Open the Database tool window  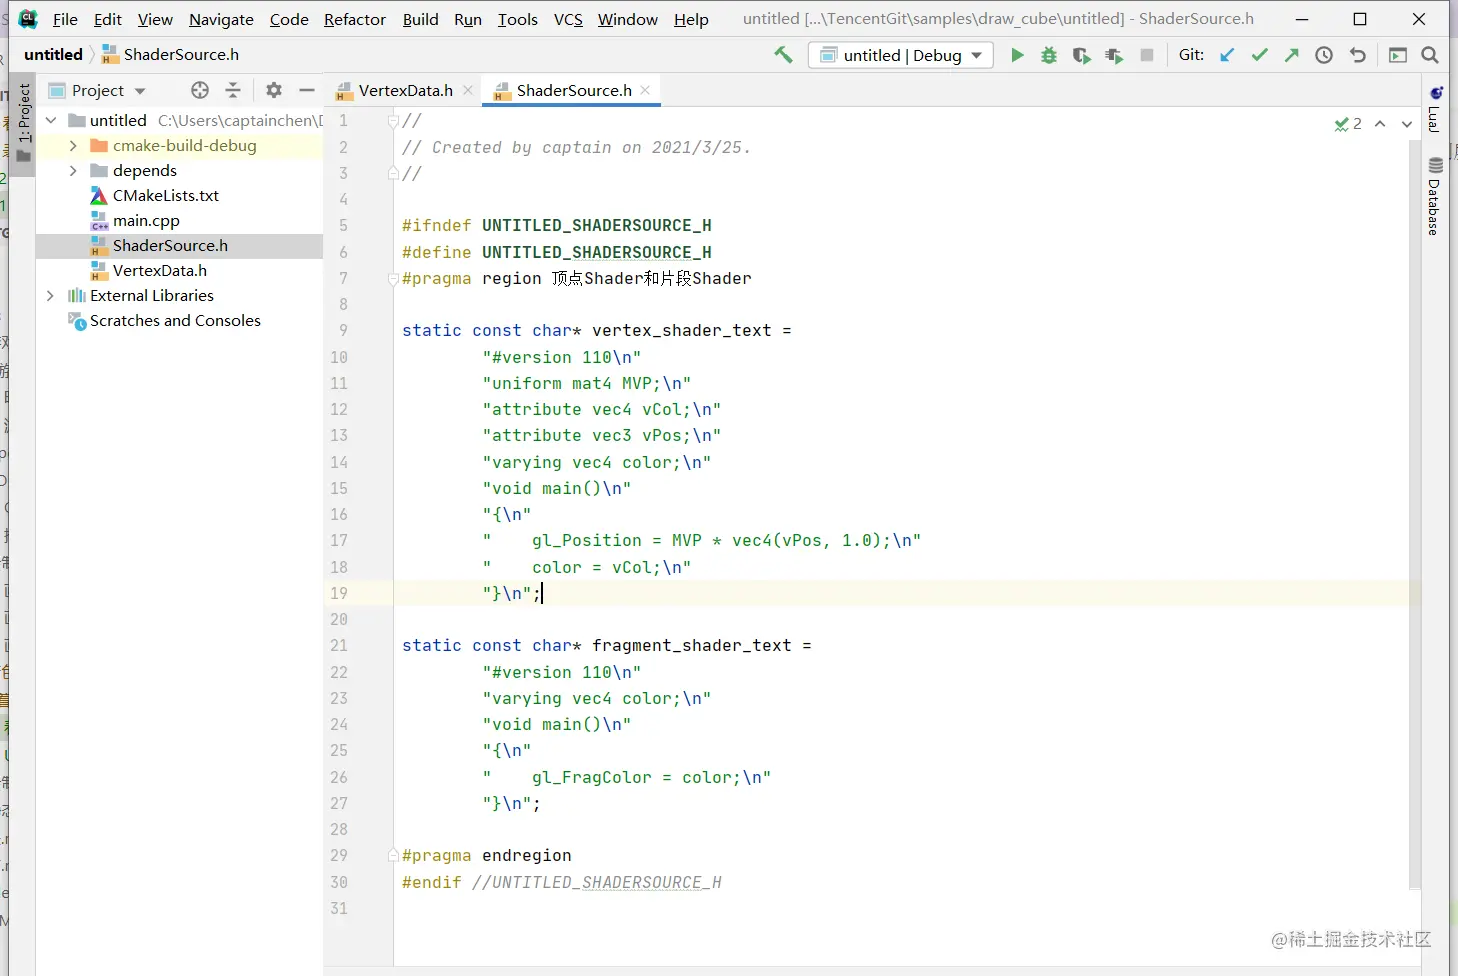pyautogui.click(x=1434, y=196)
